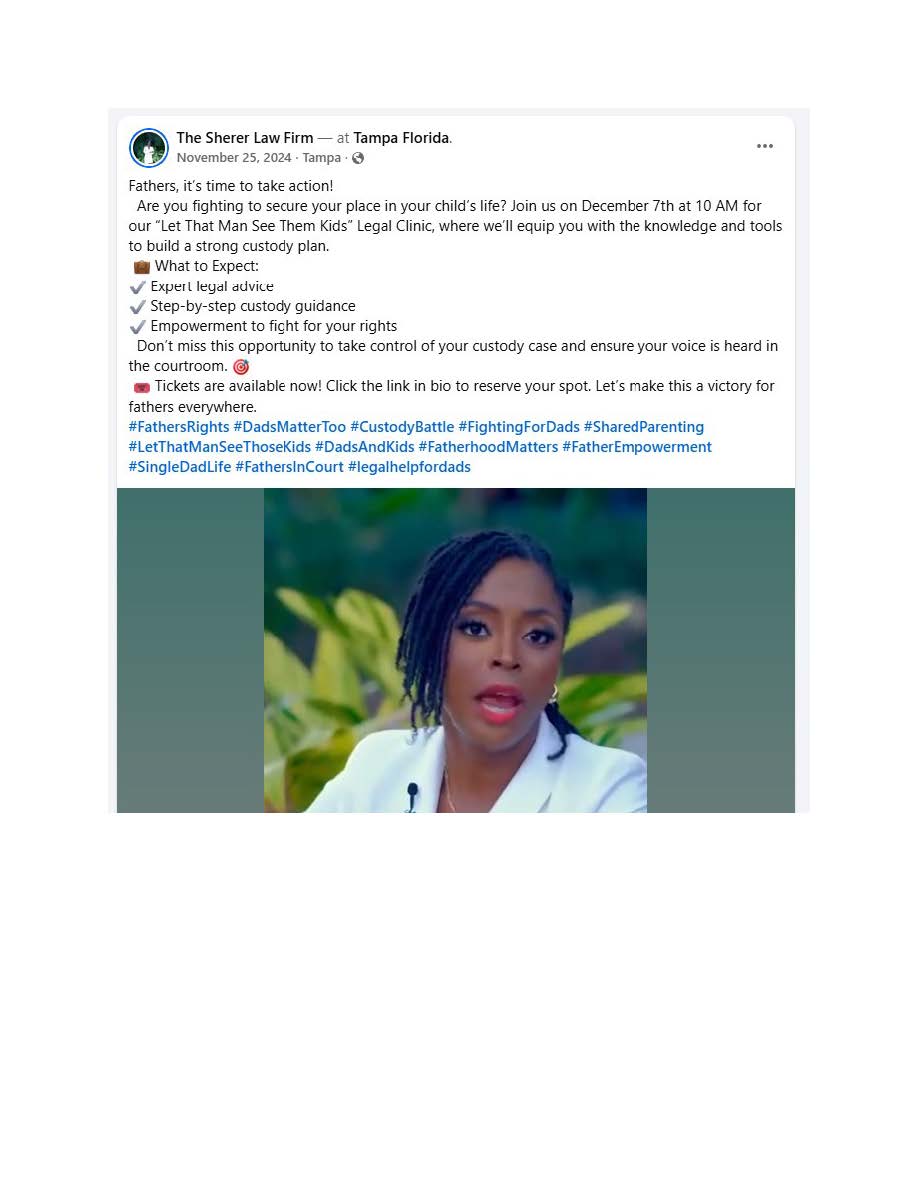Open the #SharedParenting hashtag
918x1188 pixels.
(x=644, y=427)
